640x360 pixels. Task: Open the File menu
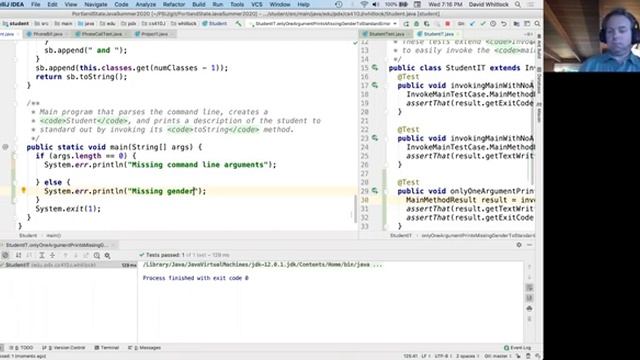coord(36,4)
